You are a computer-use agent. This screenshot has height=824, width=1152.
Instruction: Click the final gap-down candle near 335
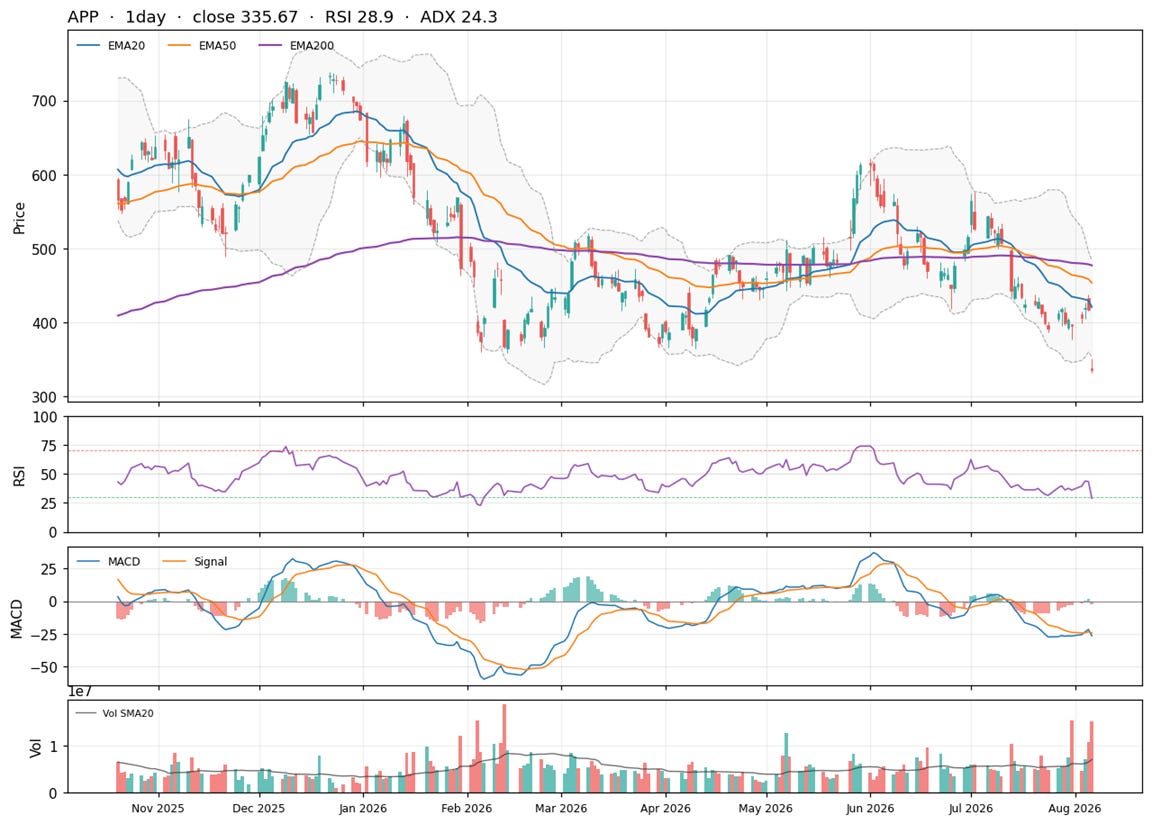[1092, 368]
